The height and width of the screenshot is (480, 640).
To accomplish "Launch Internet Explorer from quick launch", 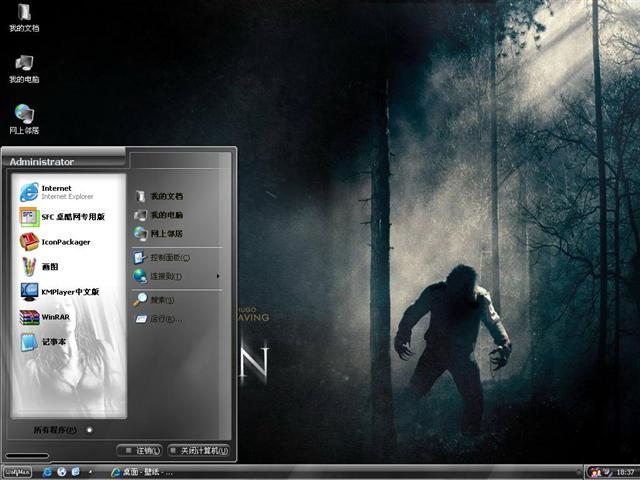I will [47, 472].
